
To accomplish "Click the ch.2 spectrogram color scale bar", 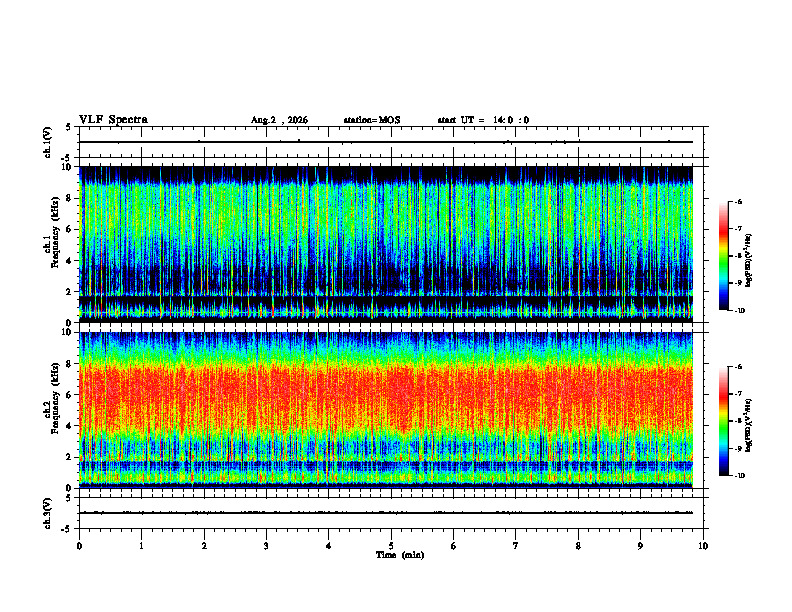I will click(723, 421).
